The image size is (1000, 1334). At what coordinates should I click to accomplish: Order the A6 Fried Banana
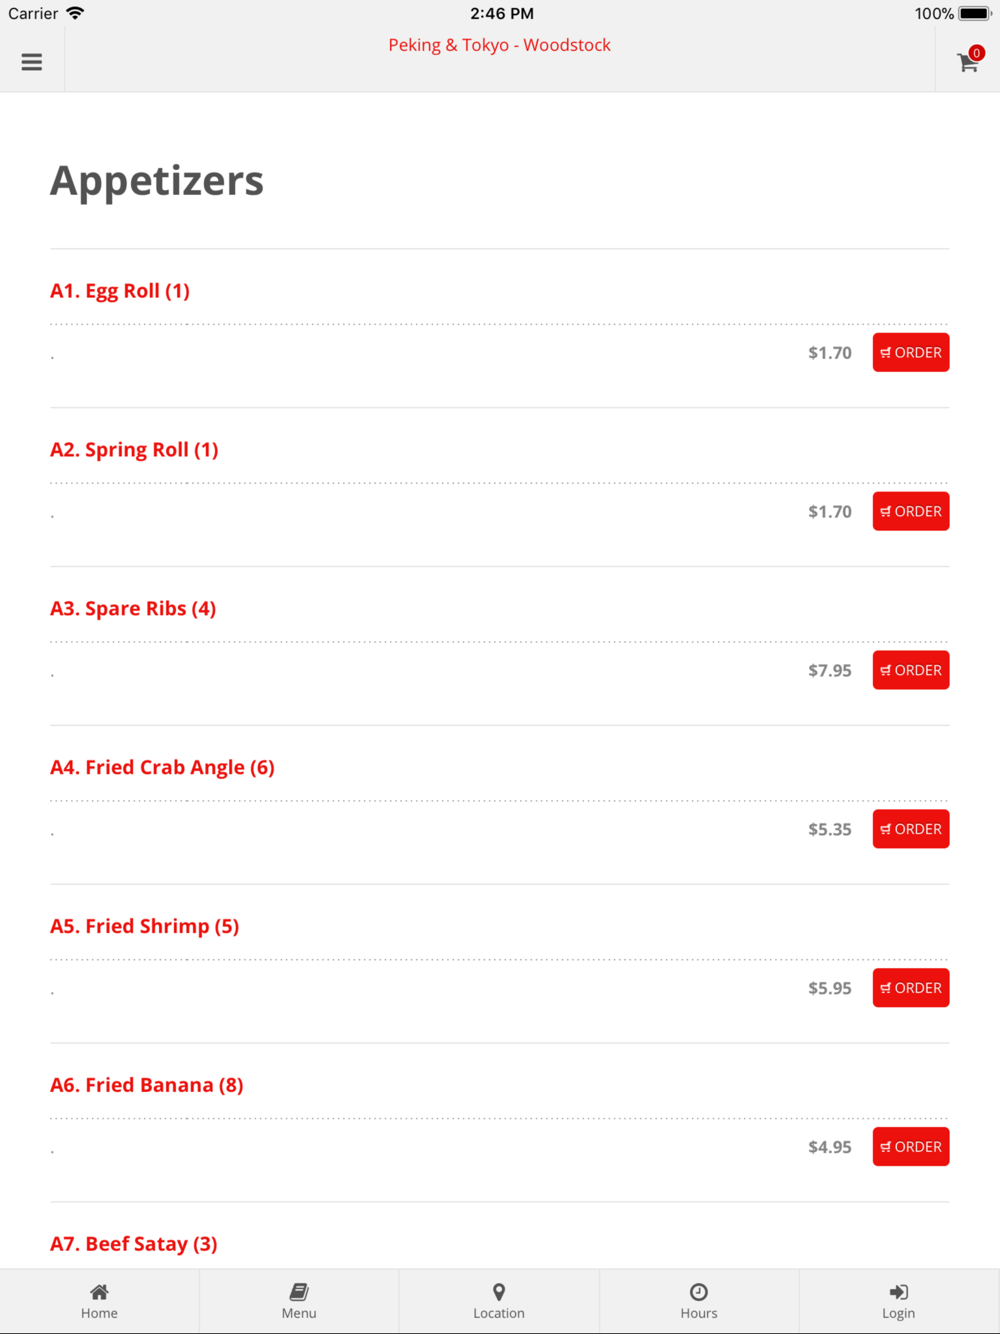[x=911, y=1147]
